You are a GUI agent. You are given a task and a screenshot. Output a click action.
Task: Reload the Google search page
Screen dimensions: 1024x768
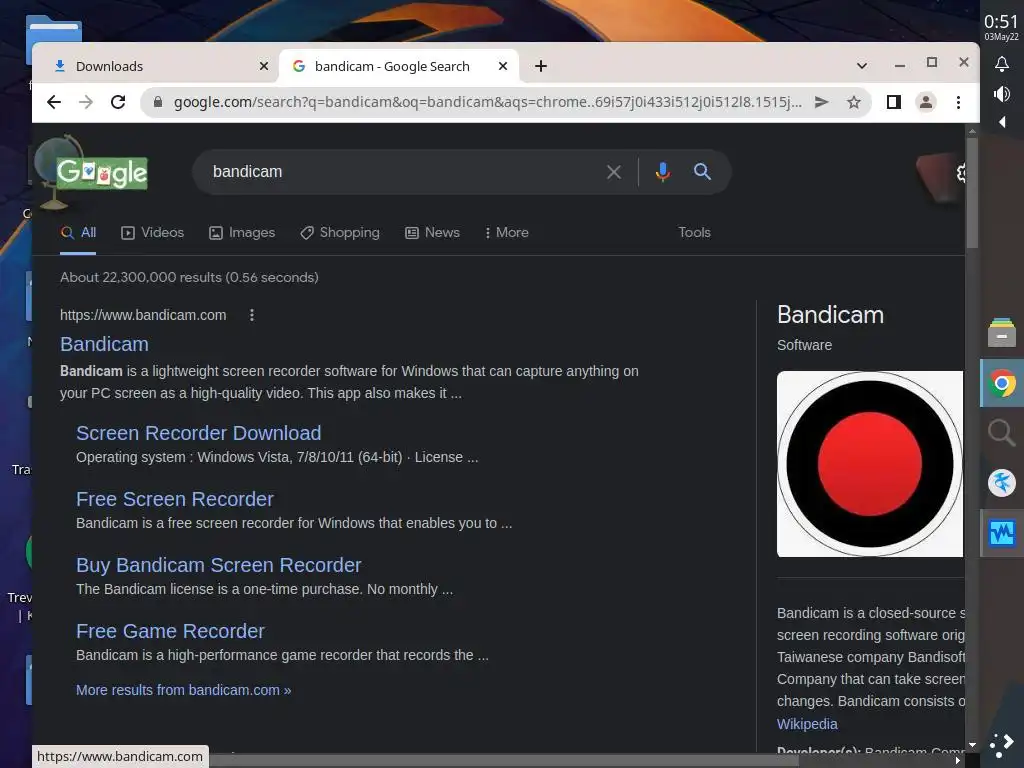pos(118,102)
